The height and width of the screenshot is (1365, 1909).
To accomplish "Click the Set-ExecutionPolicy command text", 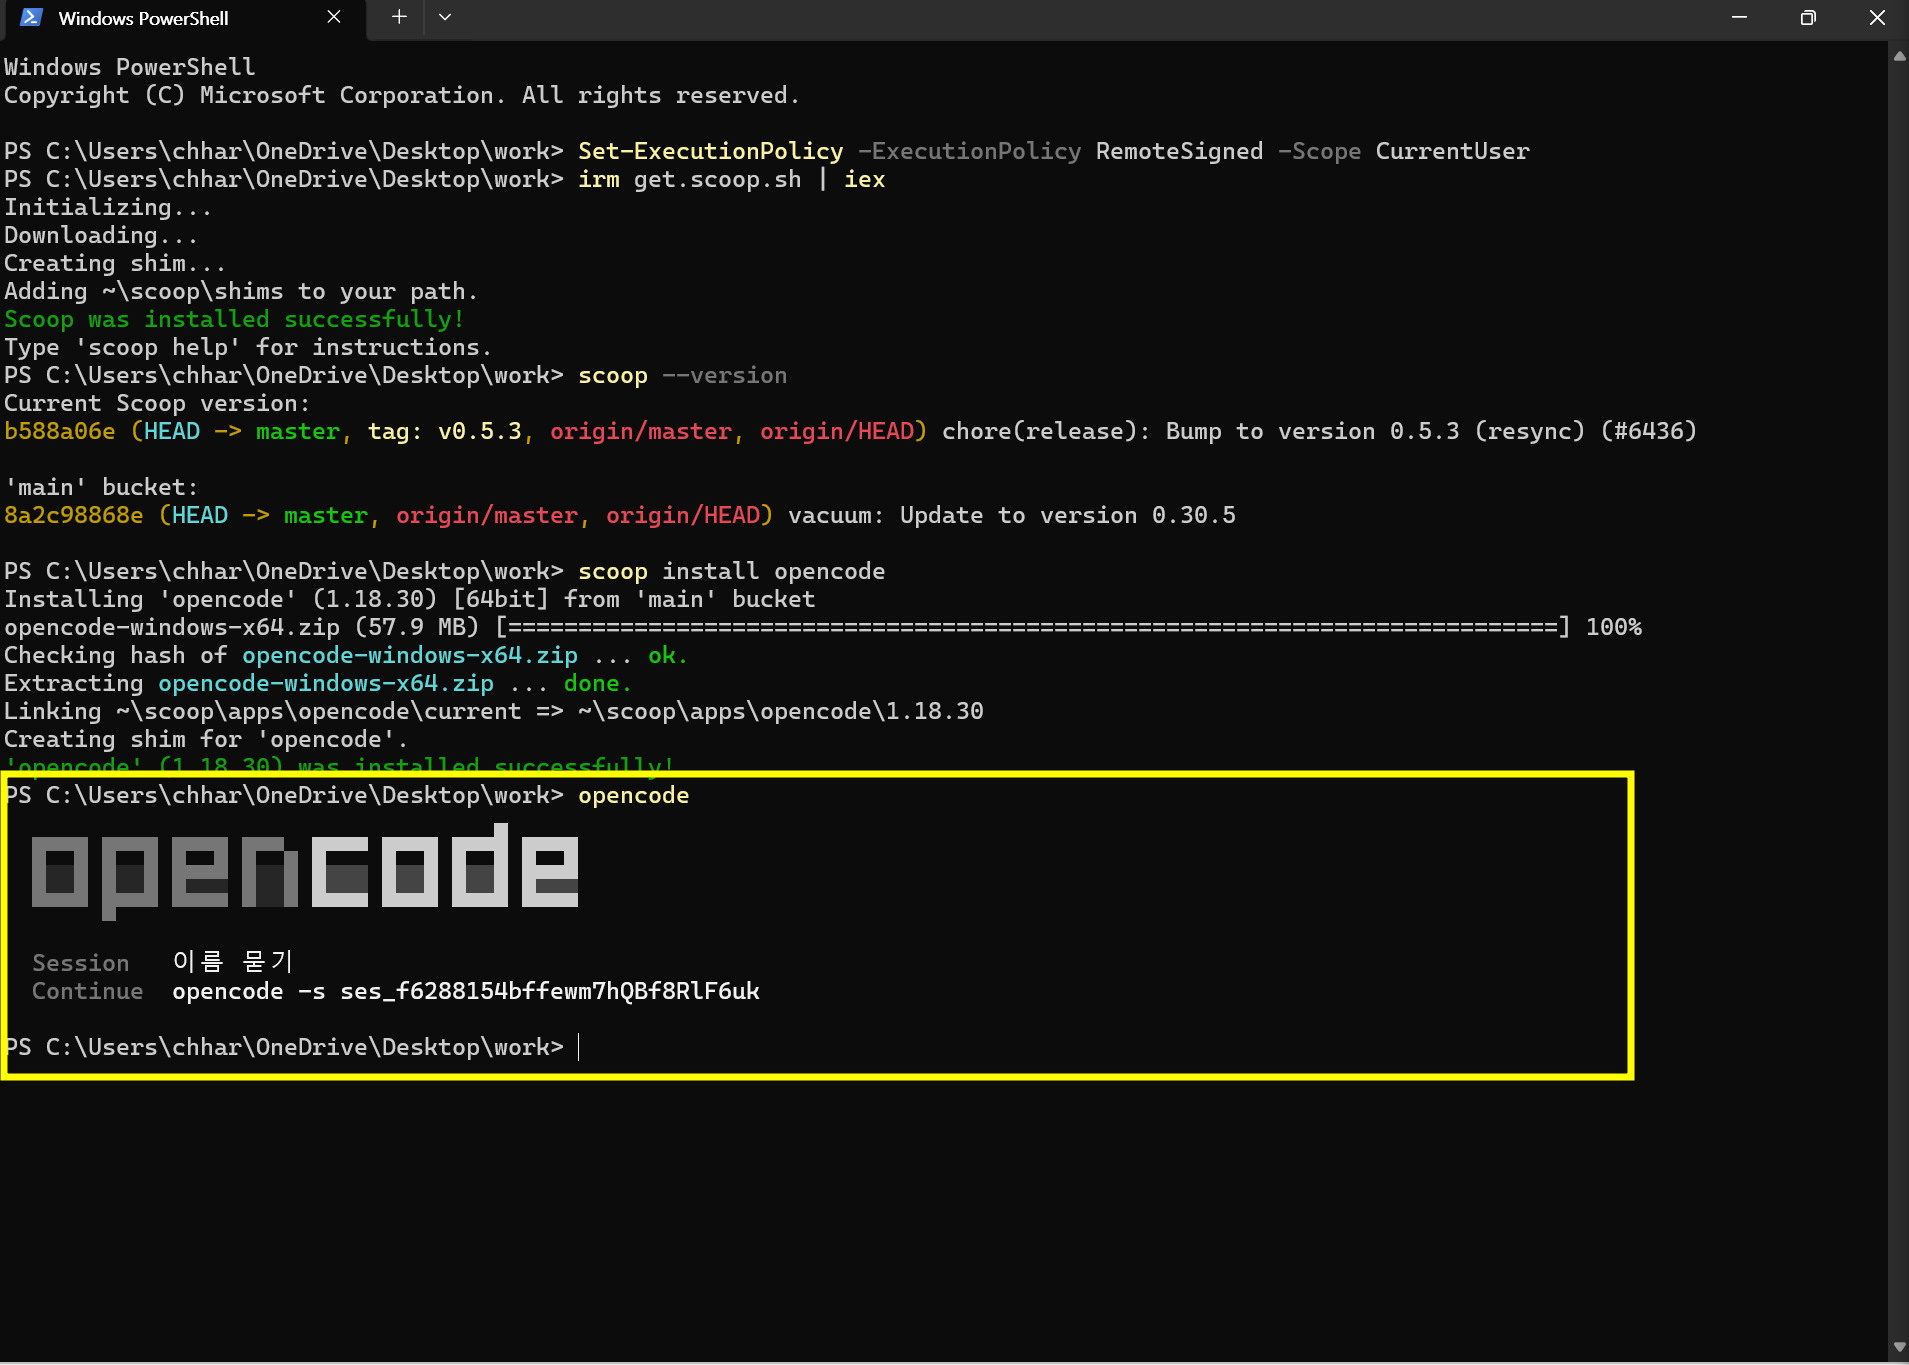I will (711, 151).
